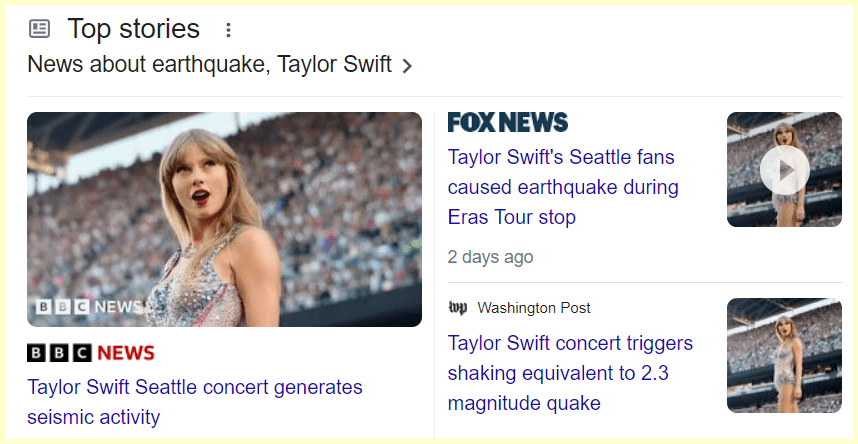This screenshot has width=858, height=444.
Task: Open headline about 2.3 magnitude quake
Action: pyautogui.click(x=570, y=373)
